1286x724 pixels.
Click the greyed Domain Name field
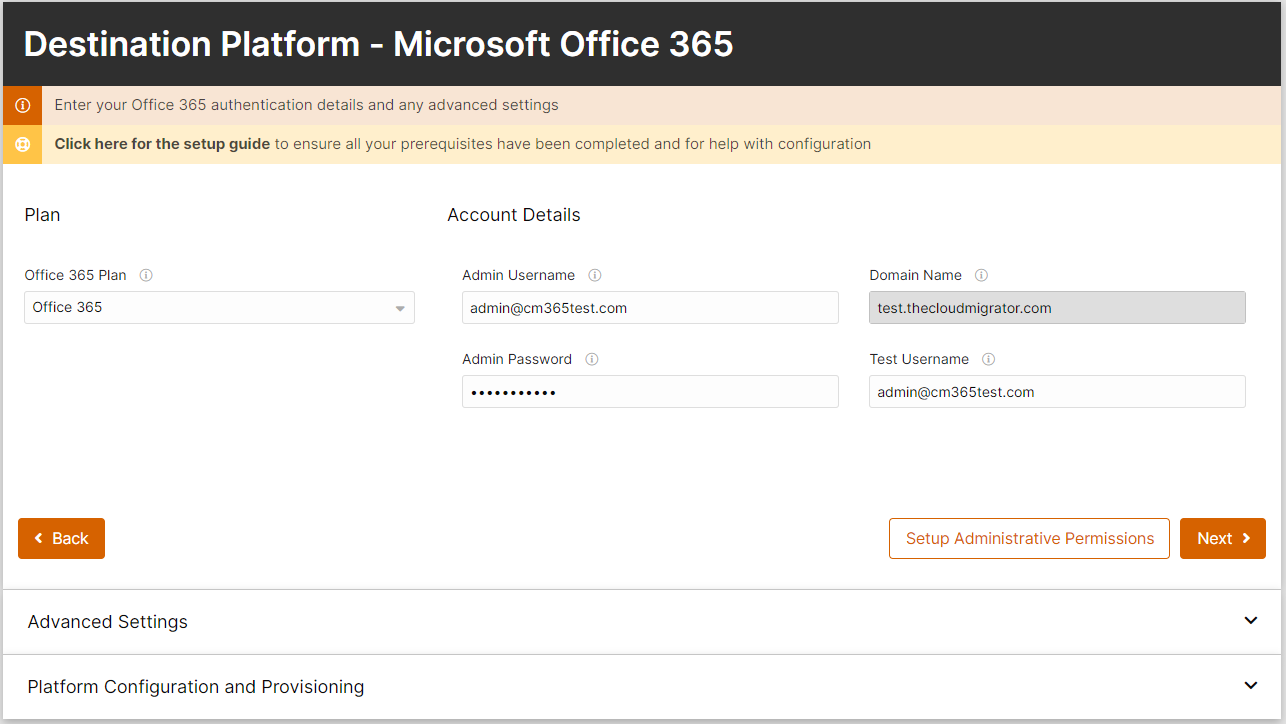click(1057, 308)
